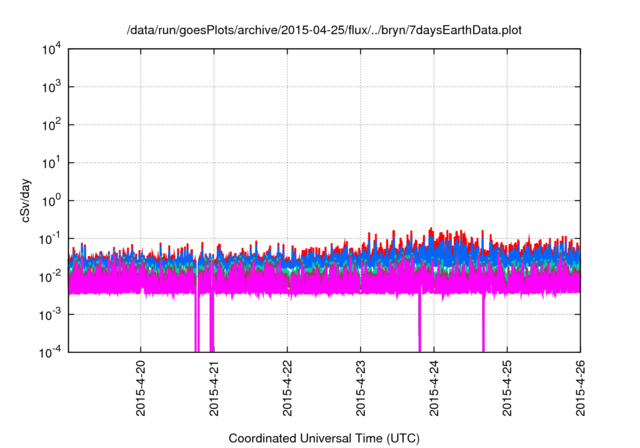This screenshot has height=448, width=640.
Task: Click the 2015-4-20 date label
Action: tap(141, 388)
